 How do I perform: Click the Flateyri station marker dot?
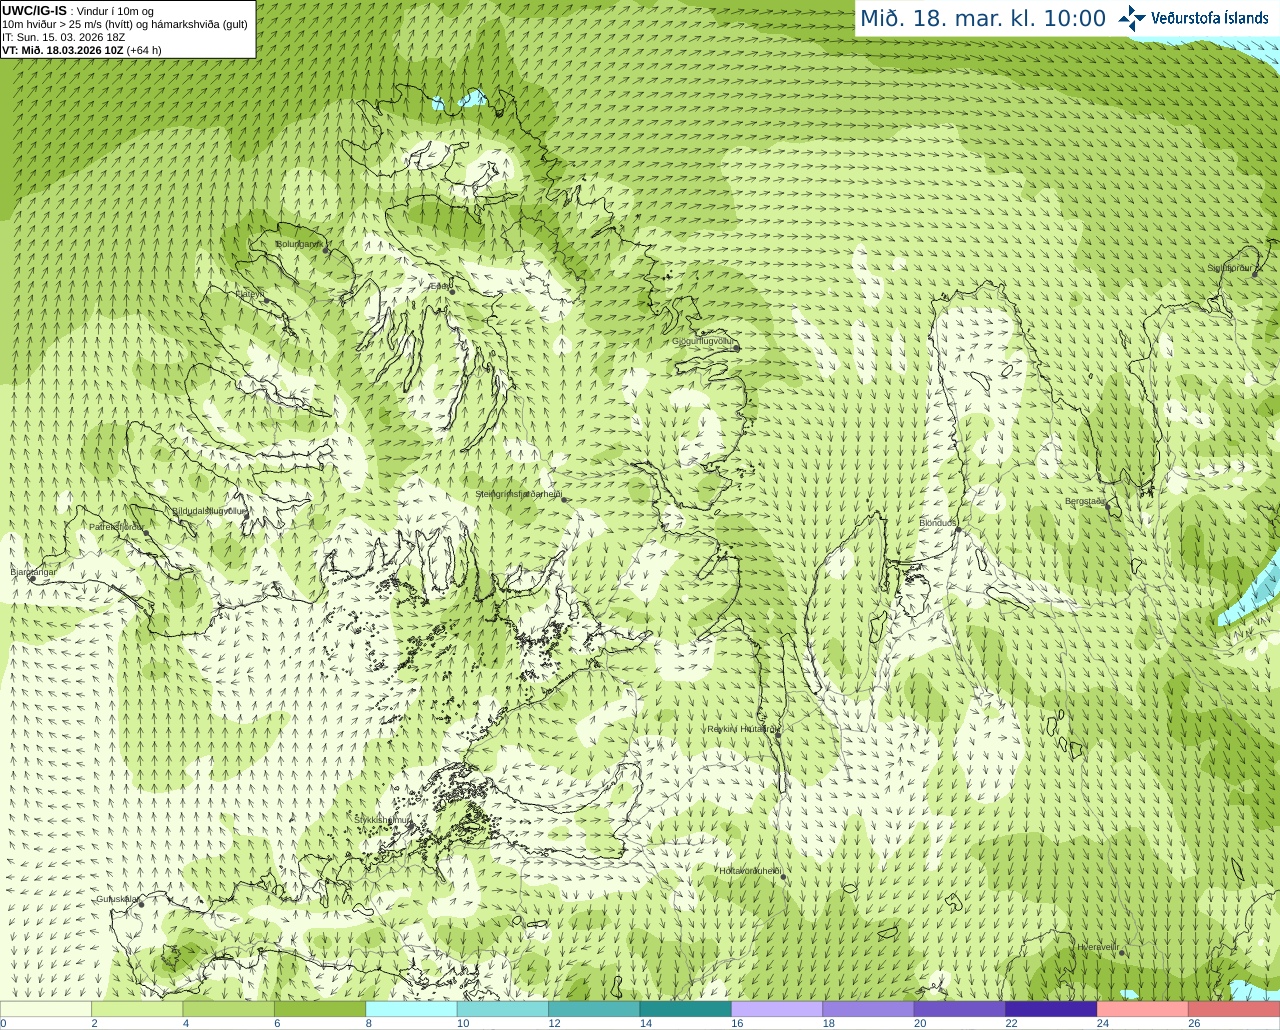click(266, 300)
